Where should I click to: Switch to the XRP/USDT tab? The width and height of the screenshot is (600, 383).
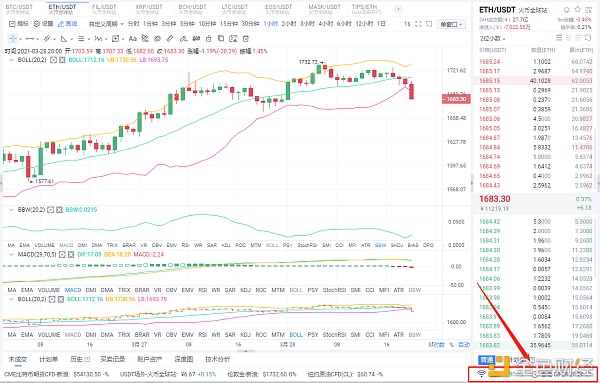(148, 9)
